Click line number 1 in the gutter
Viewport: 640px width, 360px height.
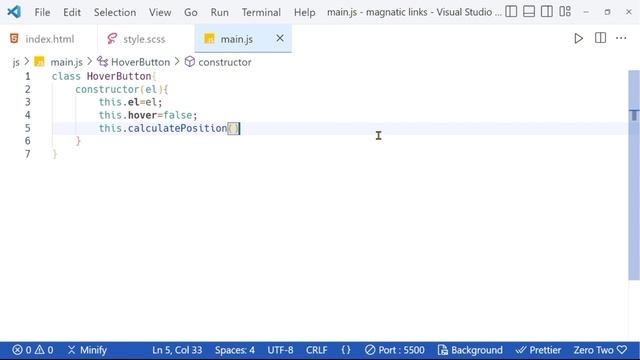coord(27,76)
